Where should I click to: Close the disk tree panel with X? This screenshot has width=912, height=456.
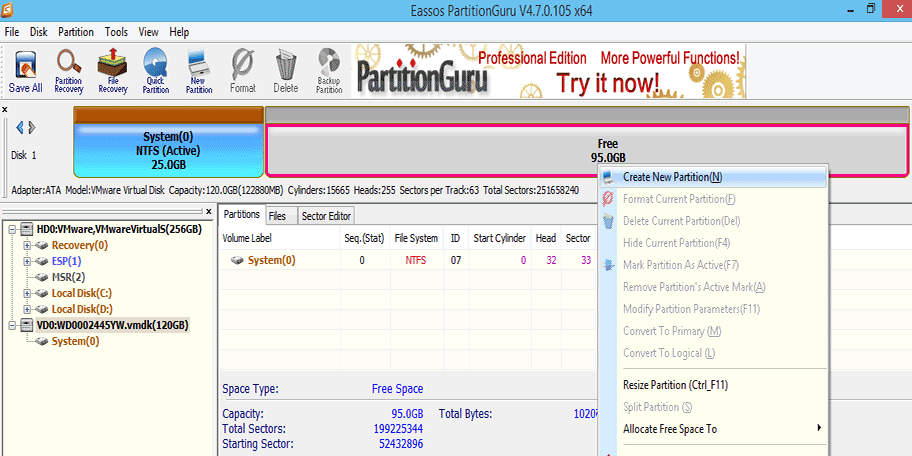click(x=209, y=211)
